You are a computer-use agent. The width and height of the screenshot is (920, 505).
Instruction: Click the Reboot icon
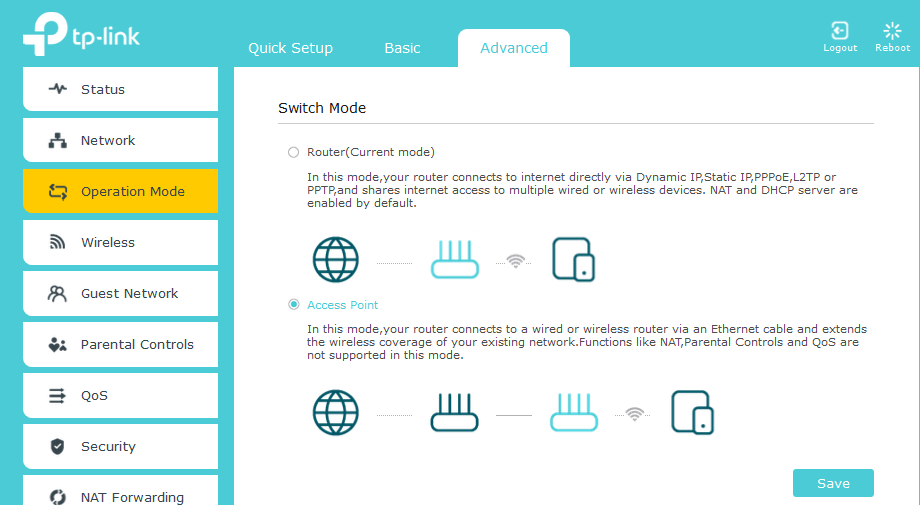tap(892, 31)
